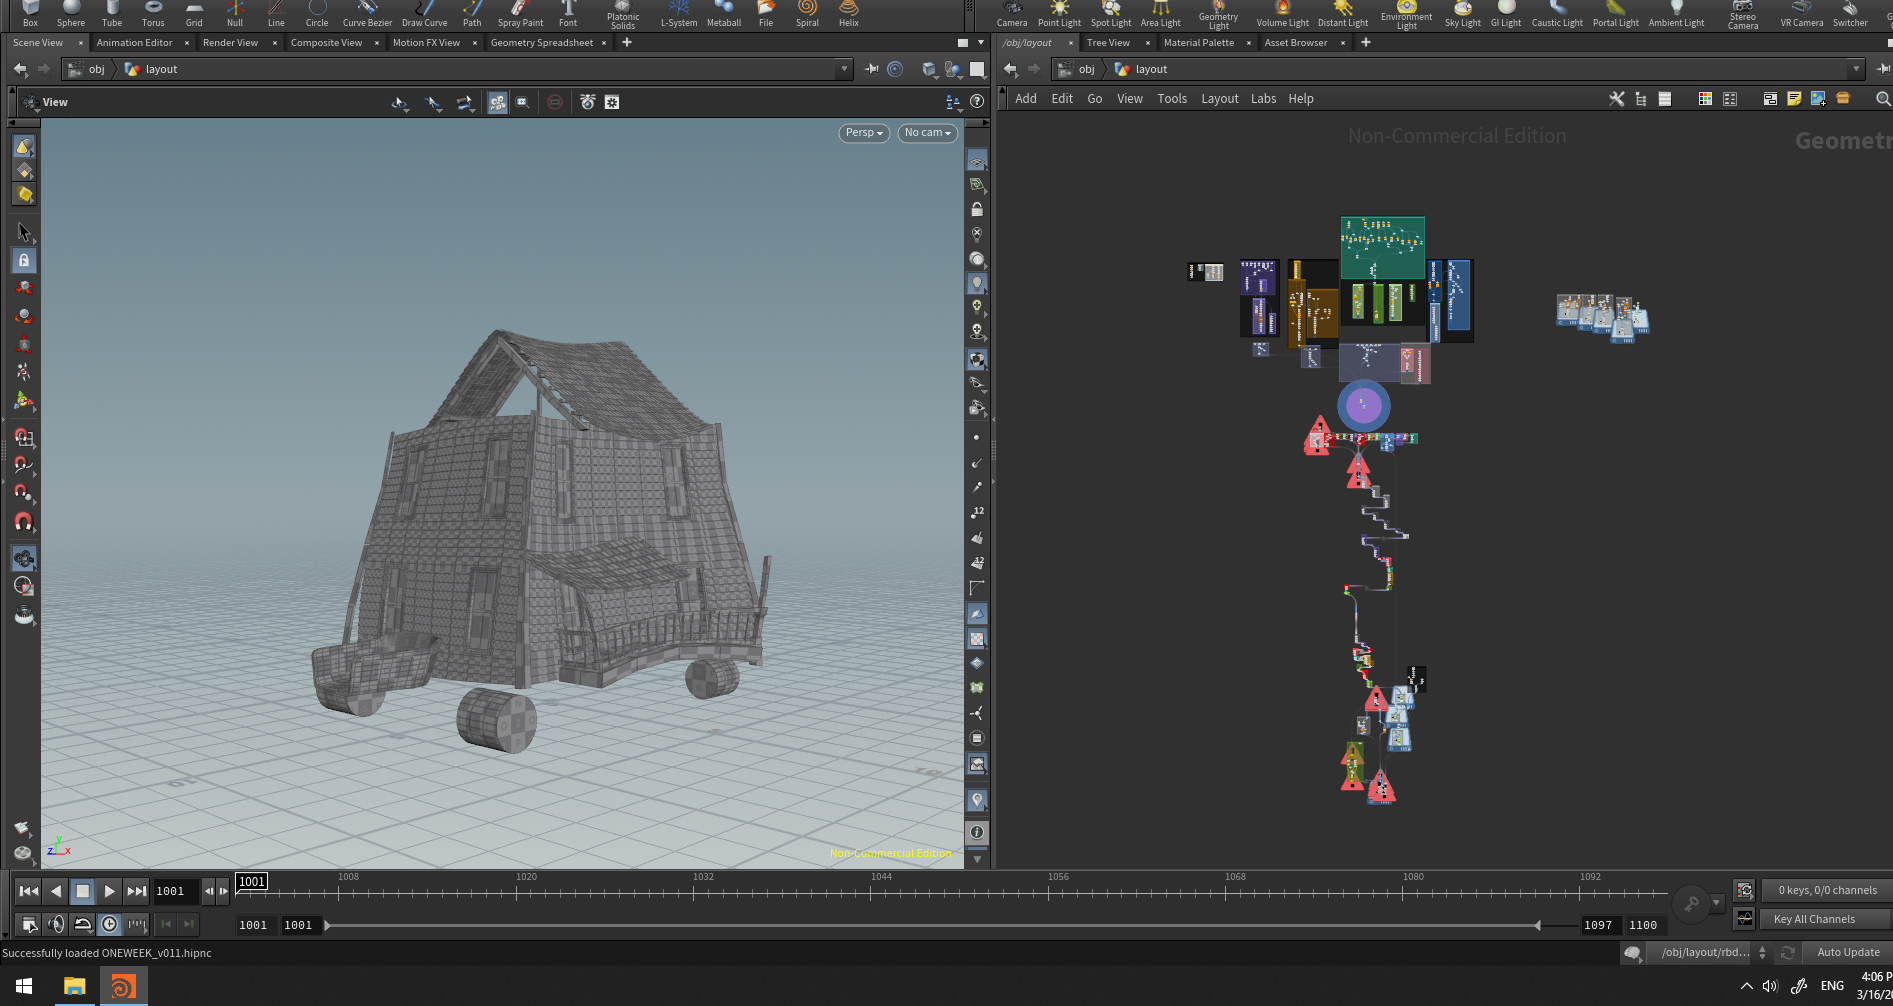This screenshot has height=1006, width=1893.
Task: Select the Torus shelf tool
Action: point(153,14)
